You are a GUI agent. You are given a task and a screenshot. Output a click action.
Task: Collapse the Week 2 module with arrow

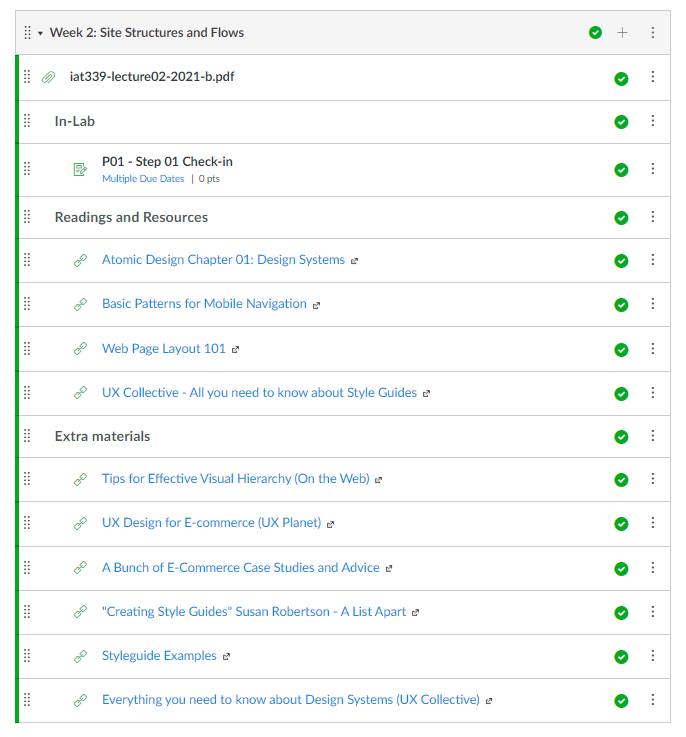[x=40, y=33]
